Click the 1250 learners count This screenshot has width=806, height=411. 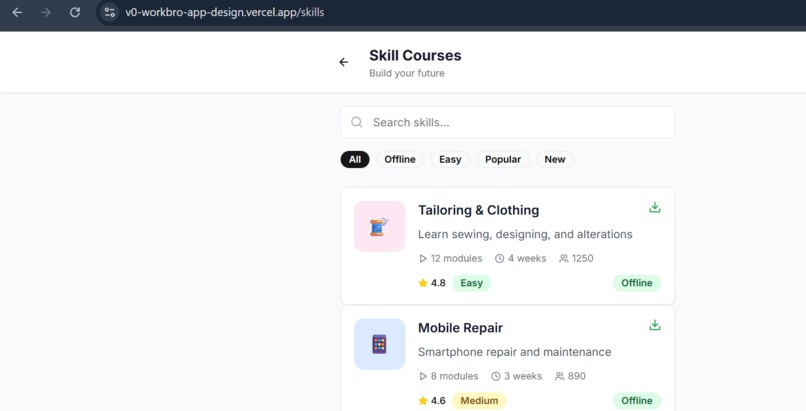[x=582, y=258]
